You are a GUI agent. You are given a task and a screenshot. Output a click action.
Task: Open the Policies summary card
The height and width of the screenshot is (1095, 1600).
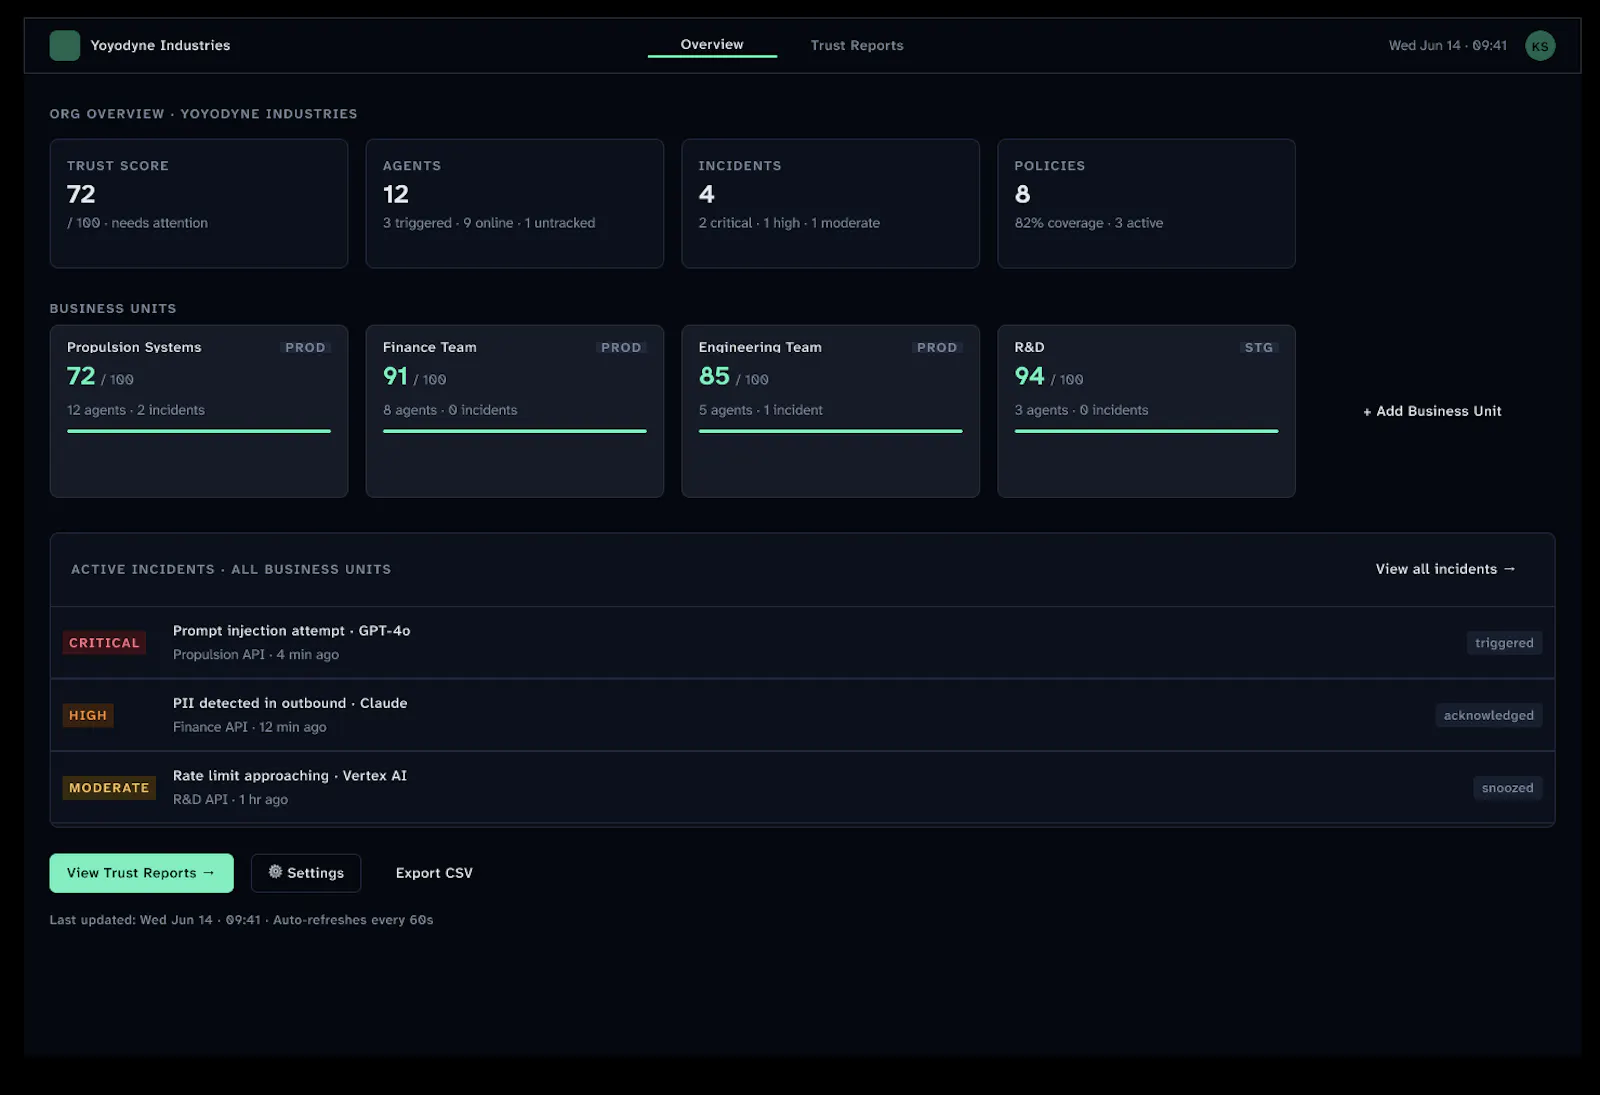pos(1146,203)
